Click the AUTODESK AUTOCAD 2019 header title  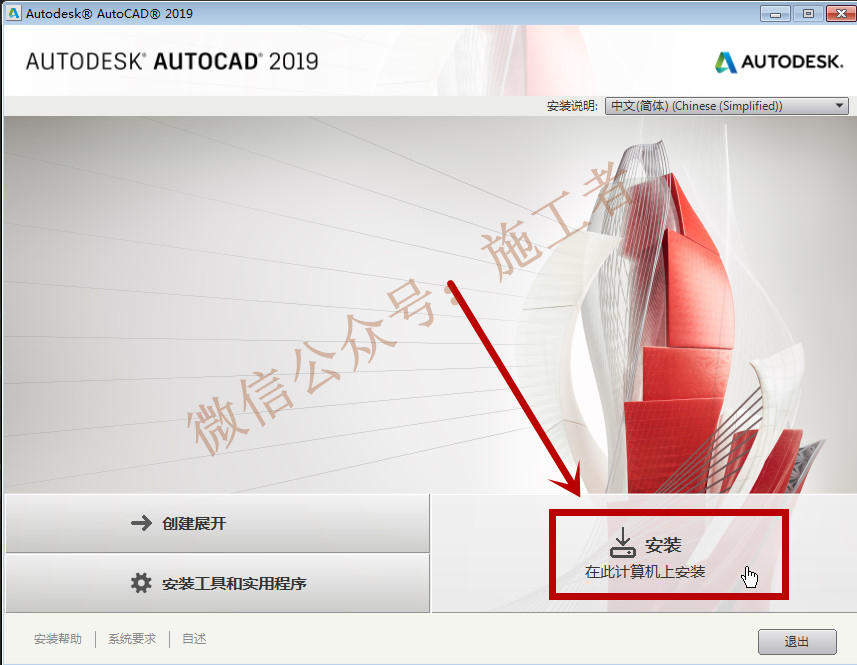[172, 61]
